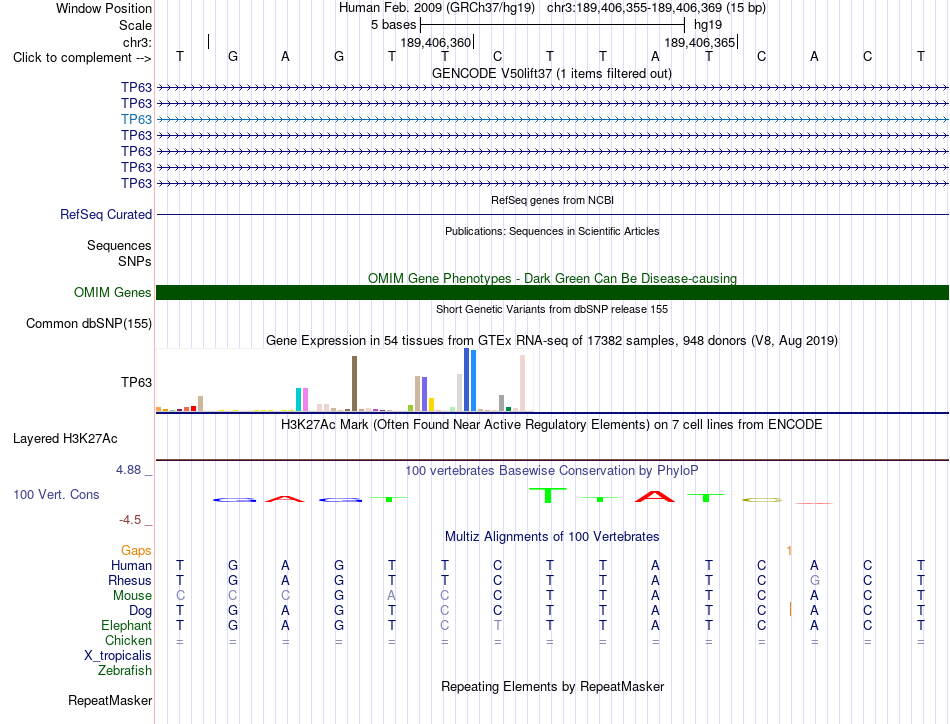Click the OMIM Genes track label
The width and height of the screenshot is (950, 724).
(113, 293)
